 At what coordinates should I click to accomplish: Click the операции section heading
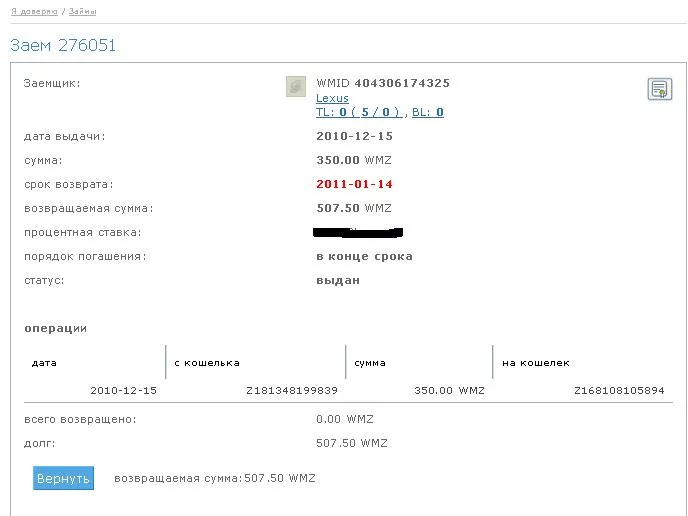[56, 328]
